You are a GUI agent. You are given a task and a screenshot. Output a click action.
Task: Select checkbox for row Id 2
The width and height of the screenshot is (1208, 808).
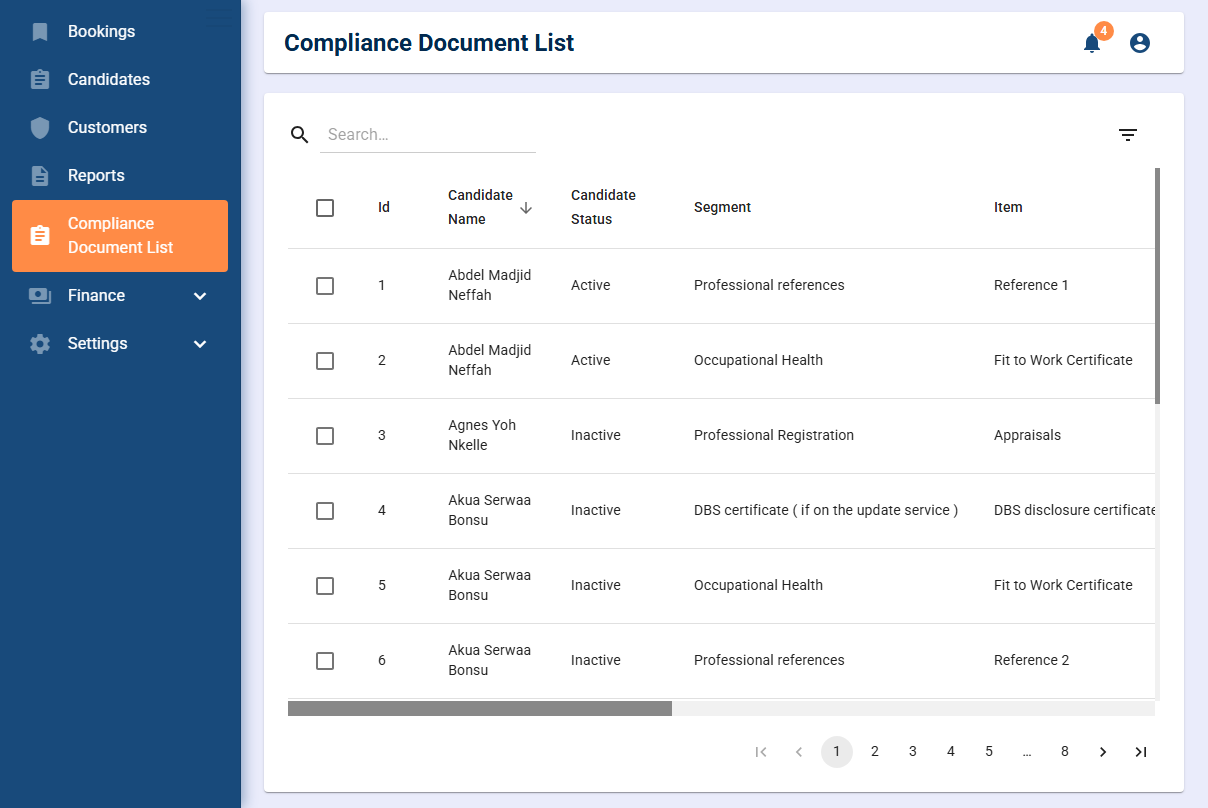point(325,361)
